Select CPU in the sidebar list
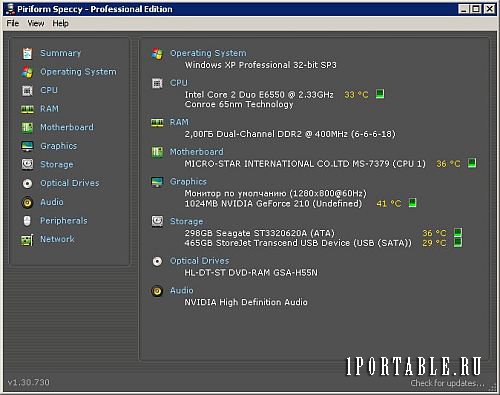The width and height of the screenshot is (500, 395). [49, 90]
